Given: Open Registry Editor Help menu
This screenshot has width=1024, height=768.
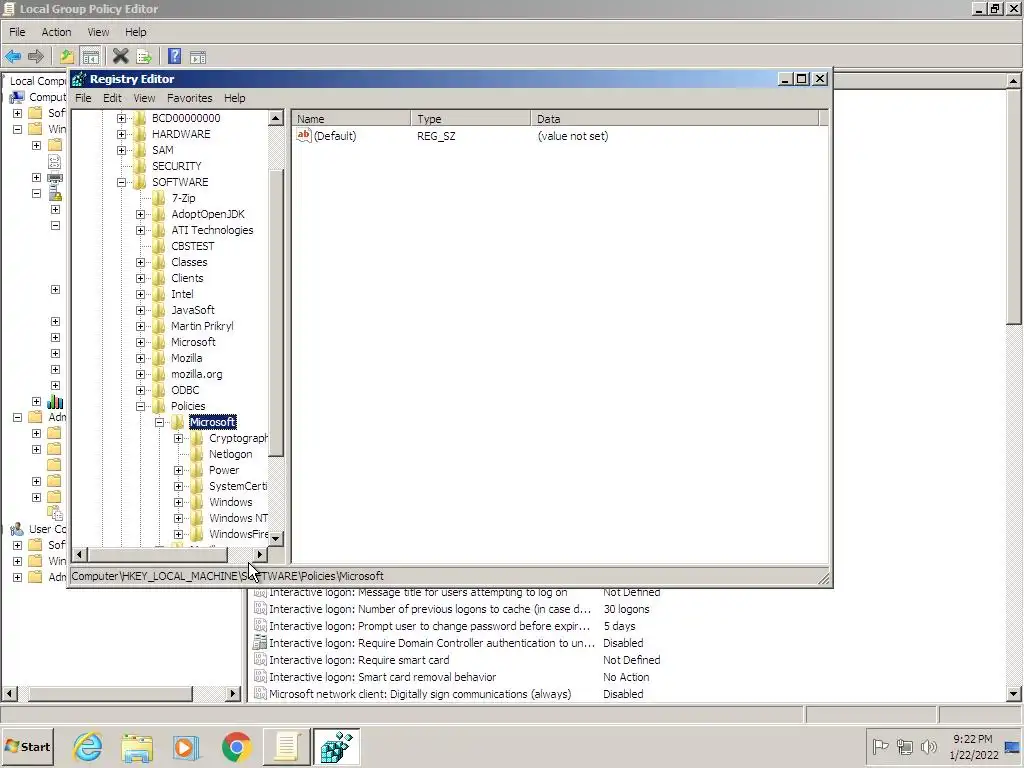Looking at the screenshot, I should (x=234, y=98).
